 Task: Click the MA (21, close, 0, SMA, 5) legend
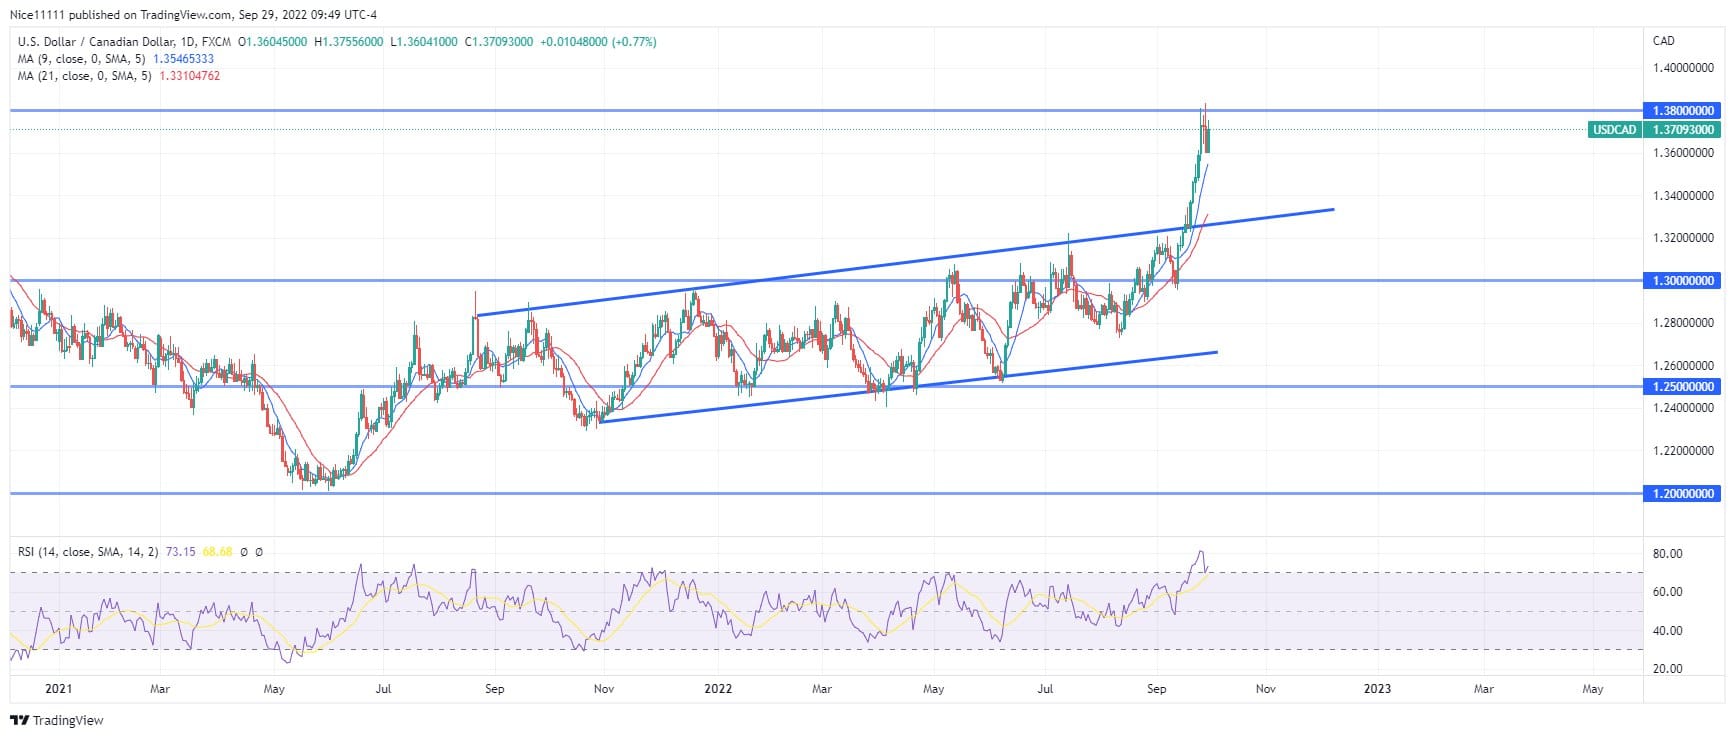coord(85,76)
